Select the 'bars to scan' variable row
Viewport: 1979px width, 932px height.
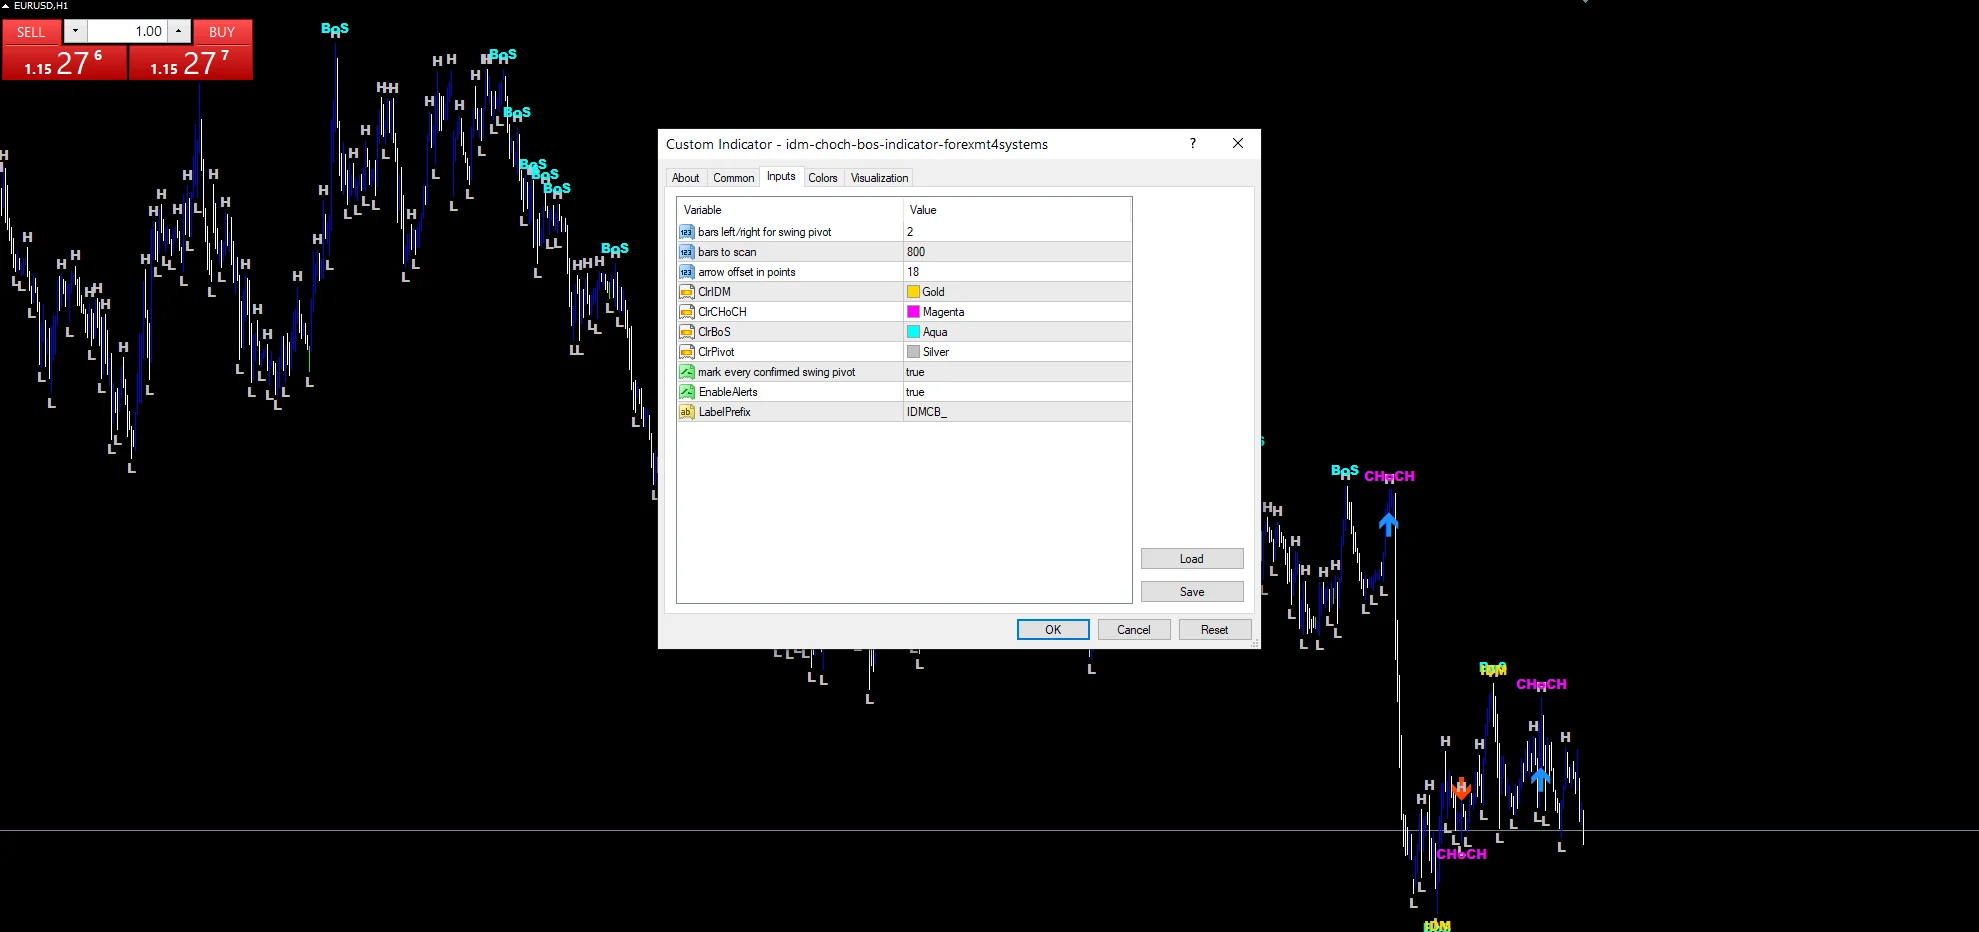pyautogui.click(x=904, y=252)
